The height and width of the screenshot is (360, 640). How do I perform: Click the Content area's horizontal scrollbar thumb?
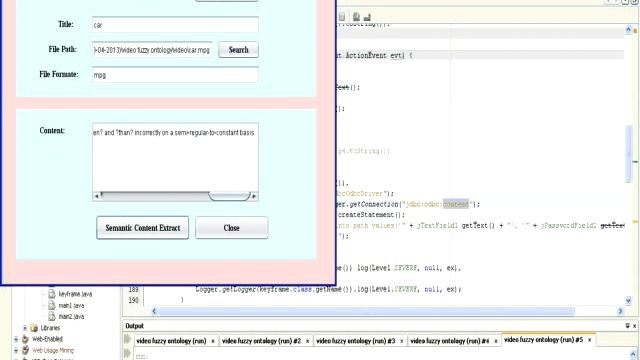pos(229,196)
